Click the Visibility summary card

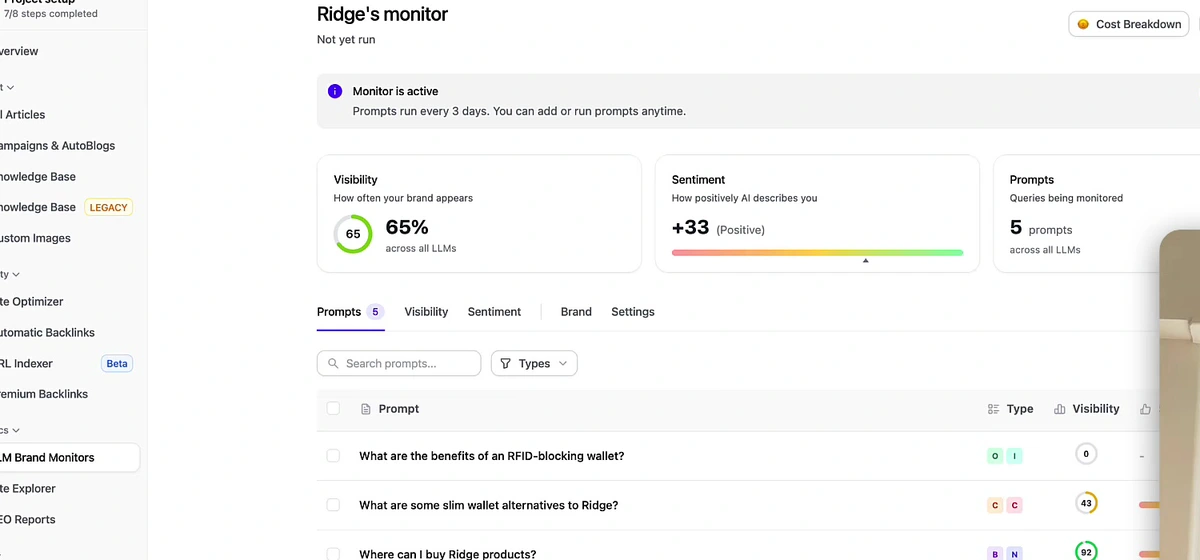(479, 213)
